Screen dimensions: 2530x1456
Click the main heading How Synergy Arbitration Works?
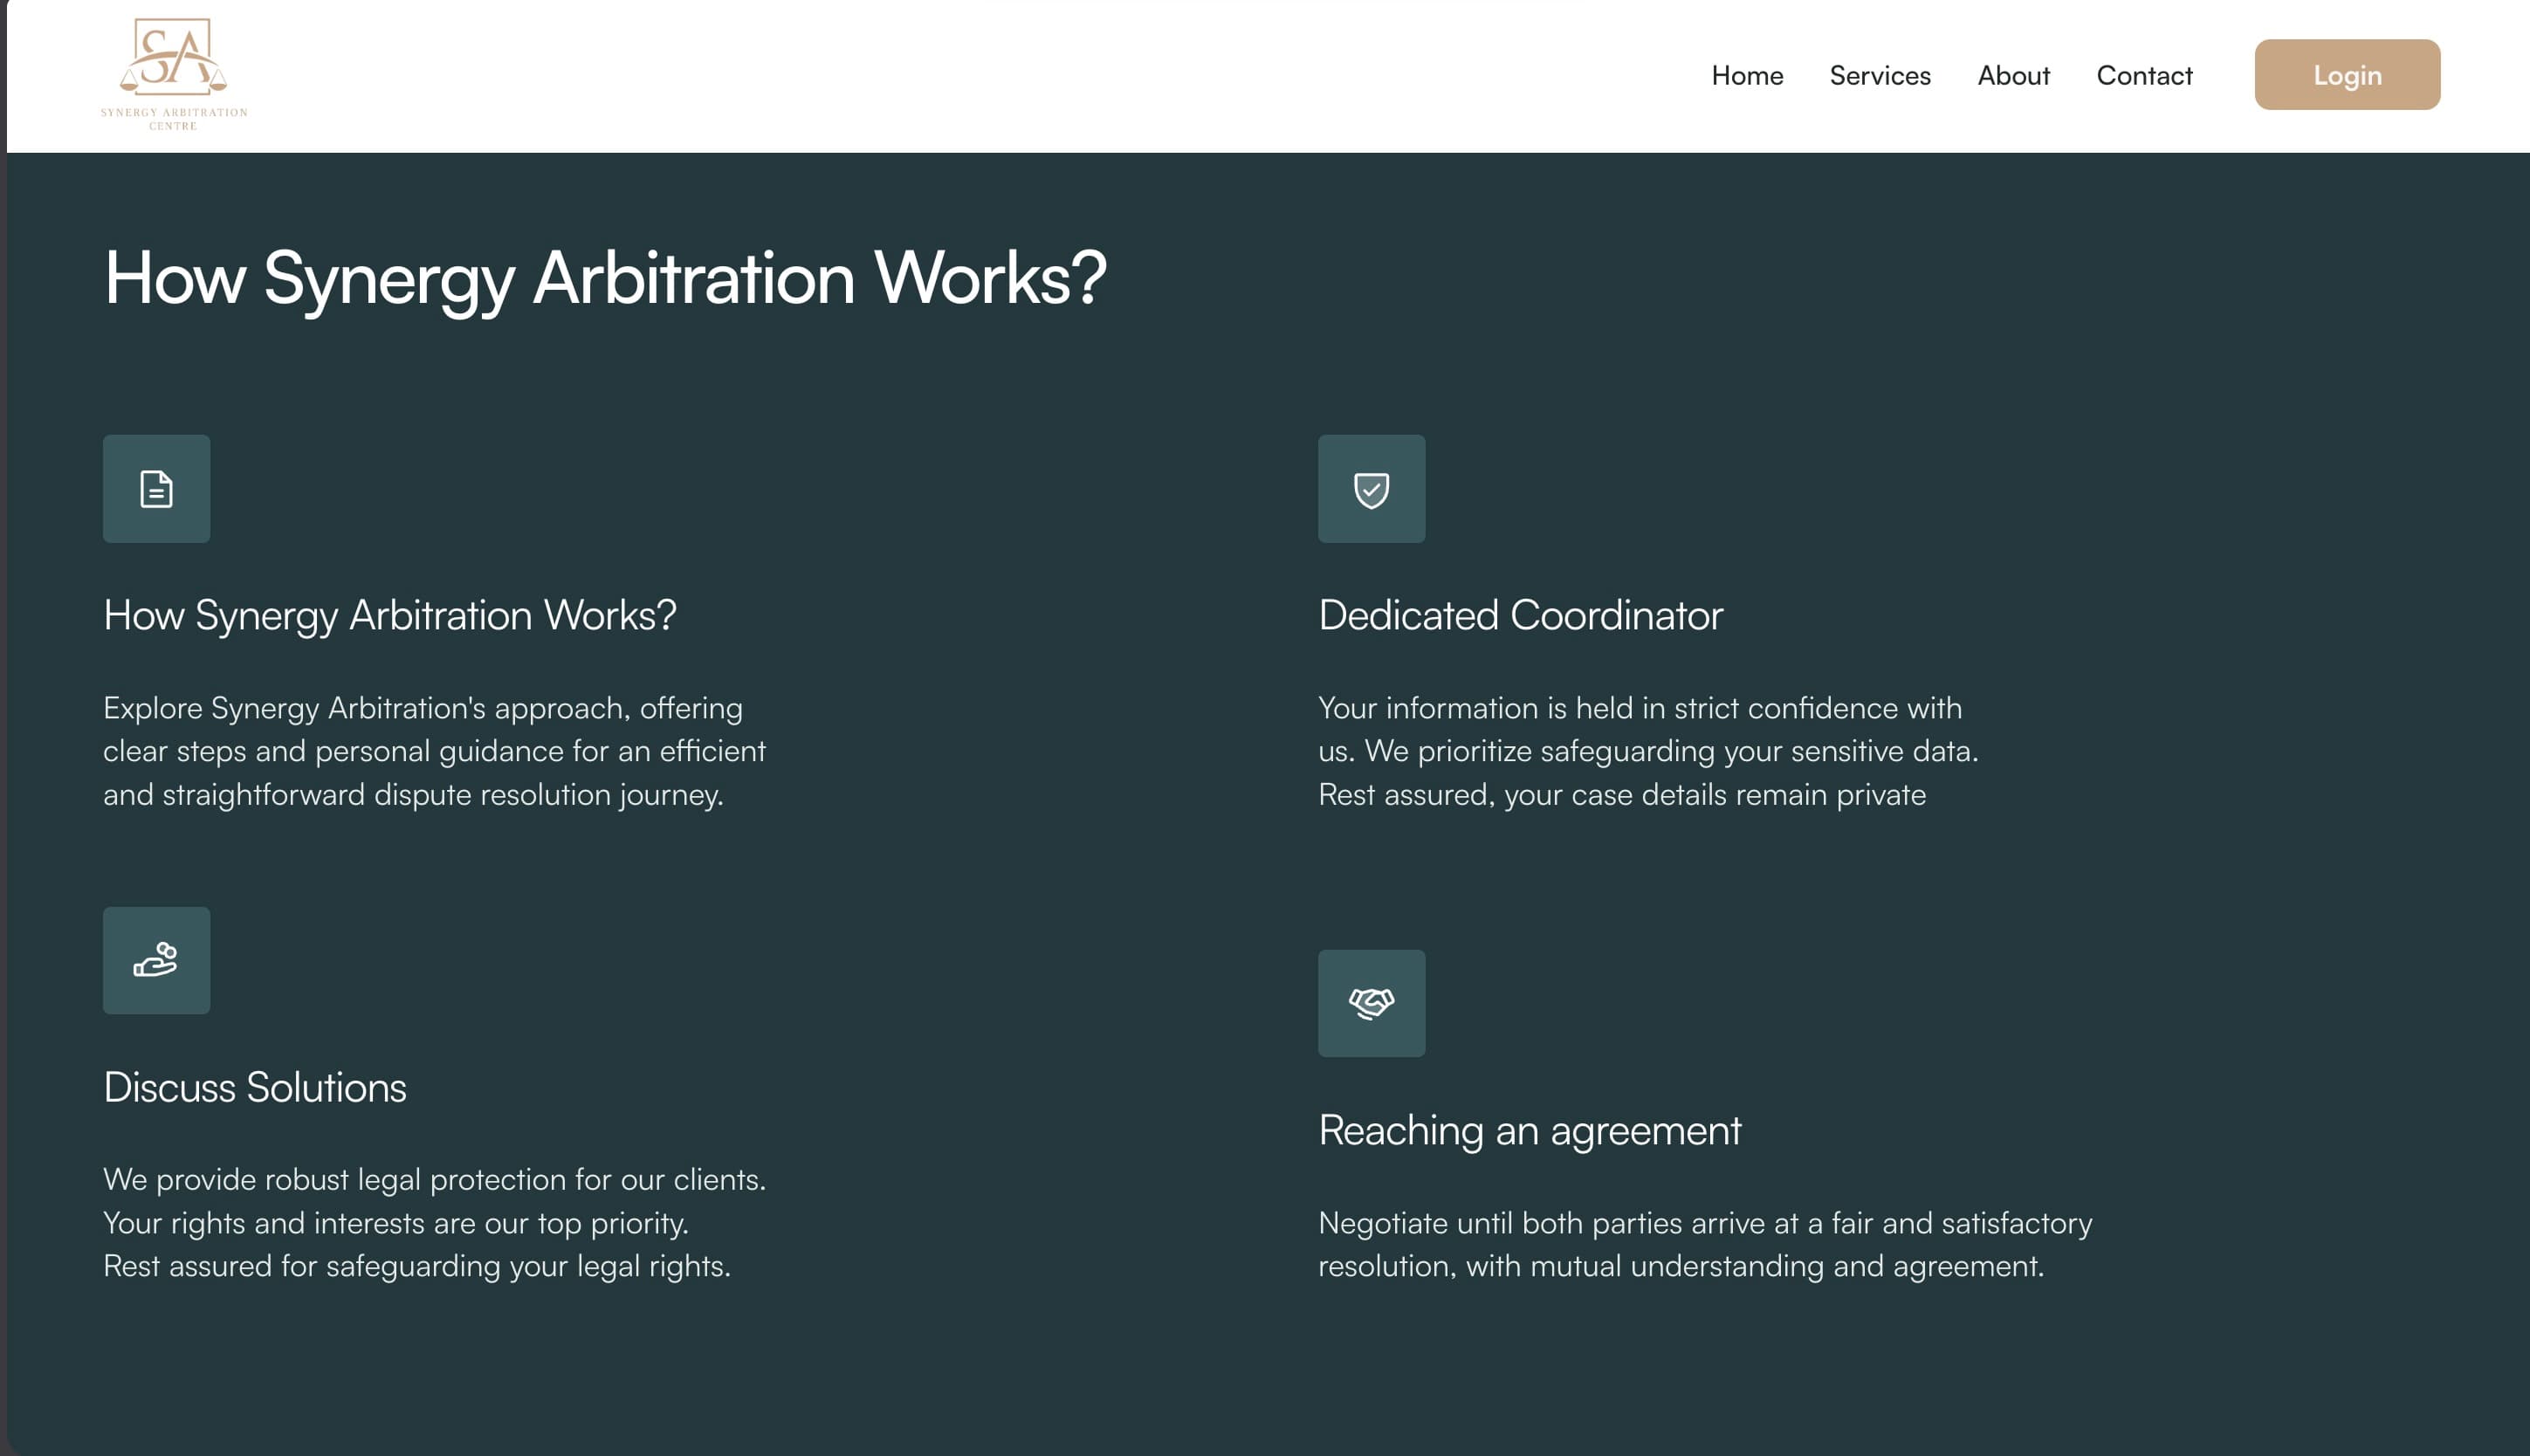pos(605,278)
